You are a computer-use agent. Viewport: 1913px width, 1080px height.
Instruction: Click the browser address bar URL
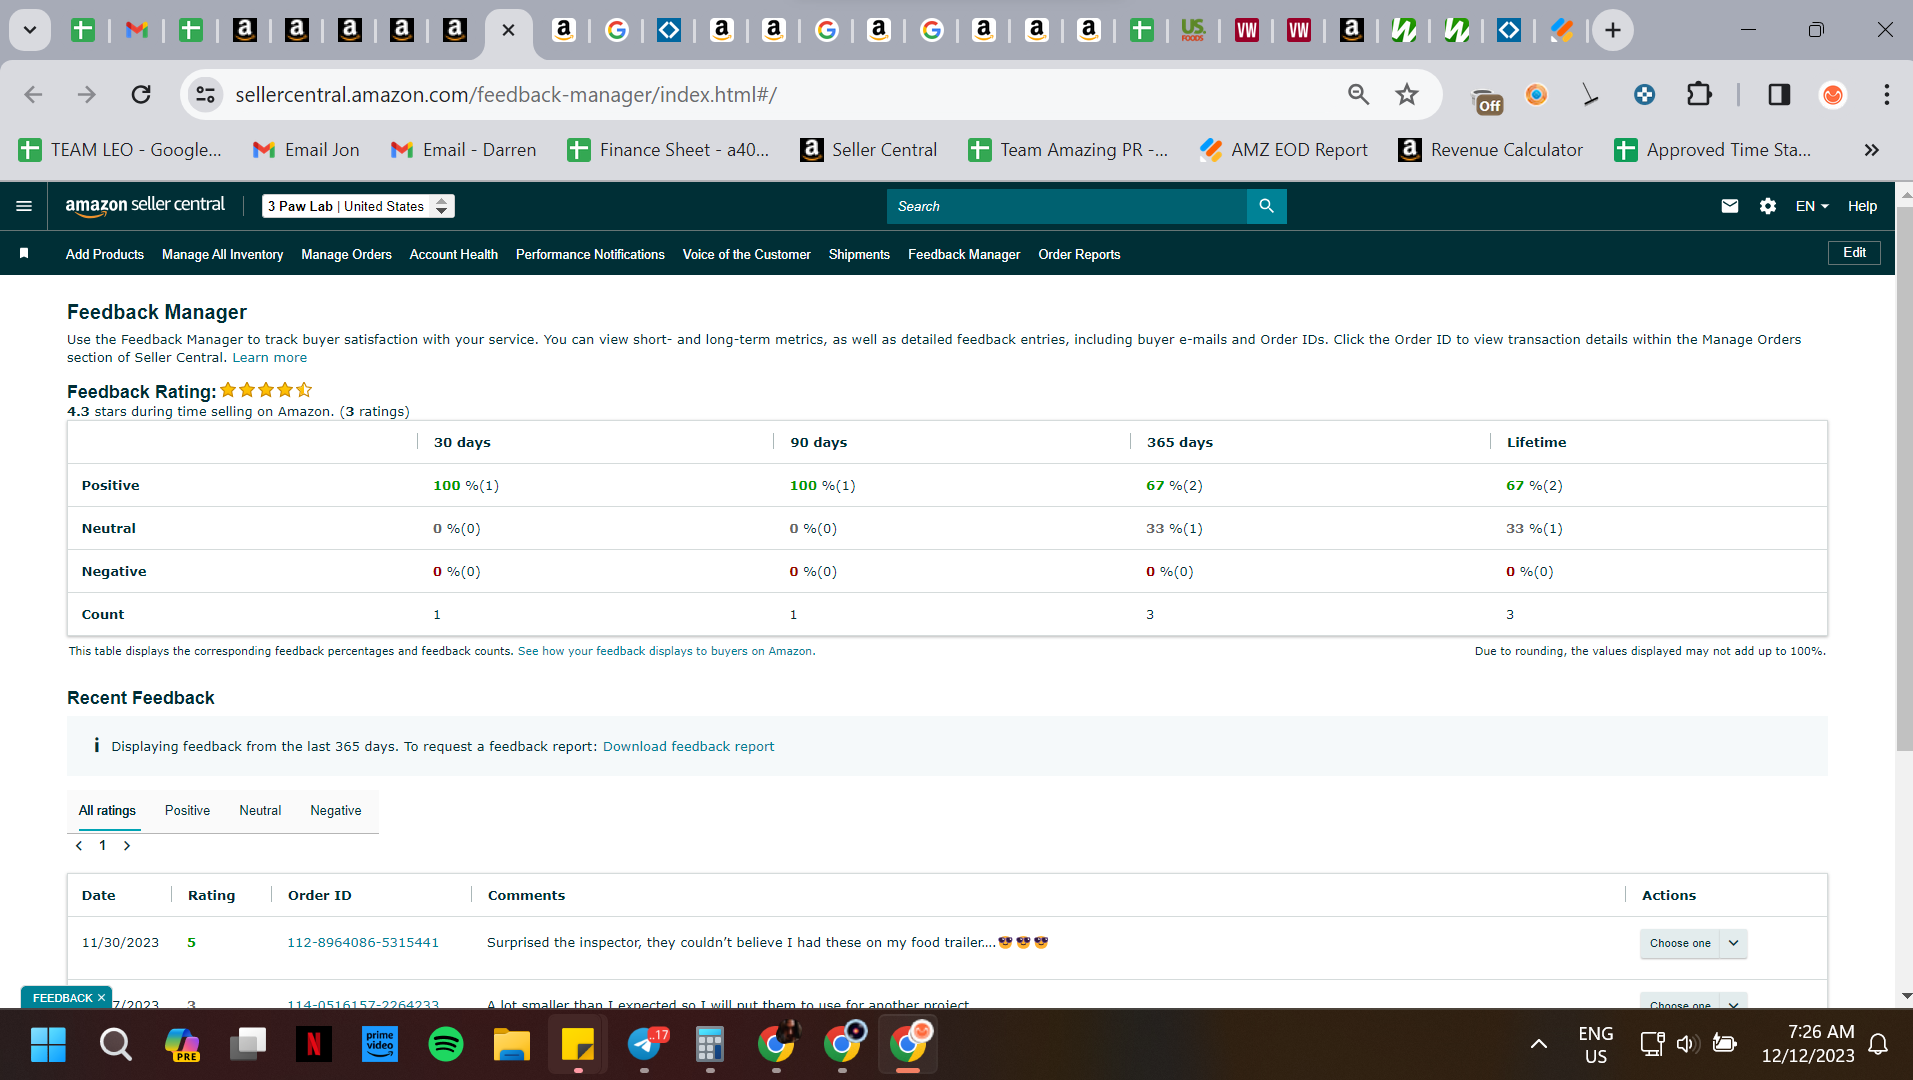506,94
